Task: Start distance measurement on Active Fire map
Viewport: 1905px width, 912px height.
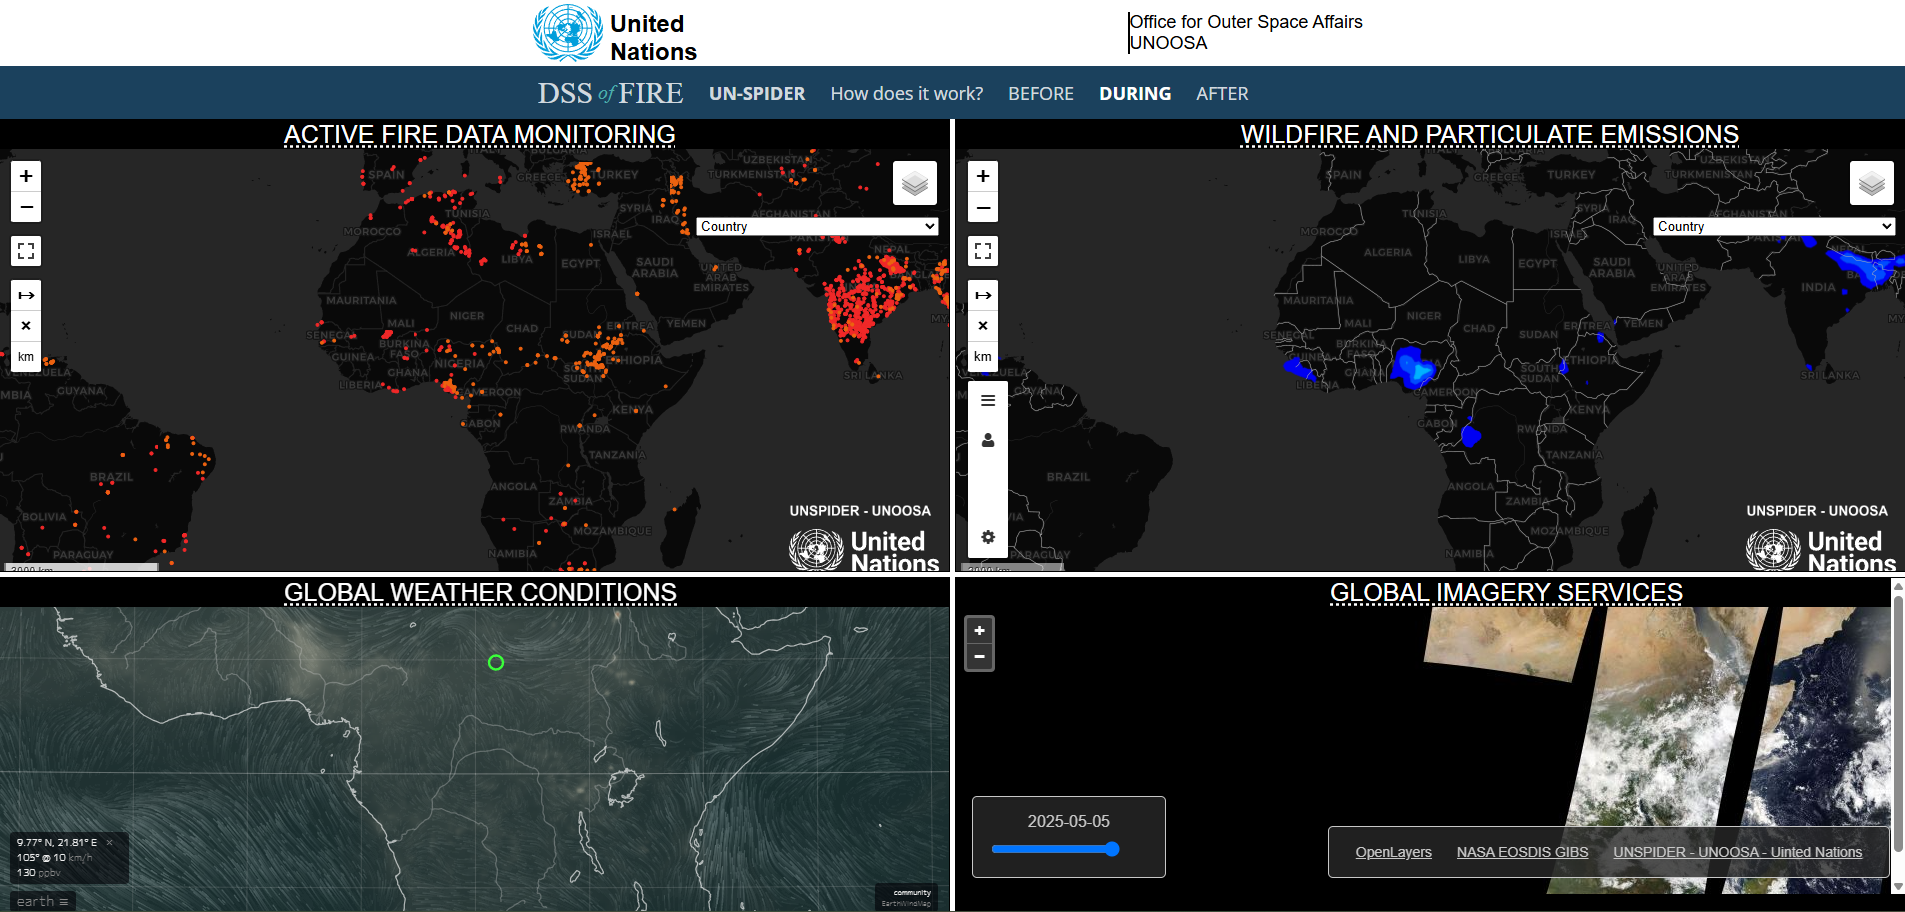Action: click(26, 295)
